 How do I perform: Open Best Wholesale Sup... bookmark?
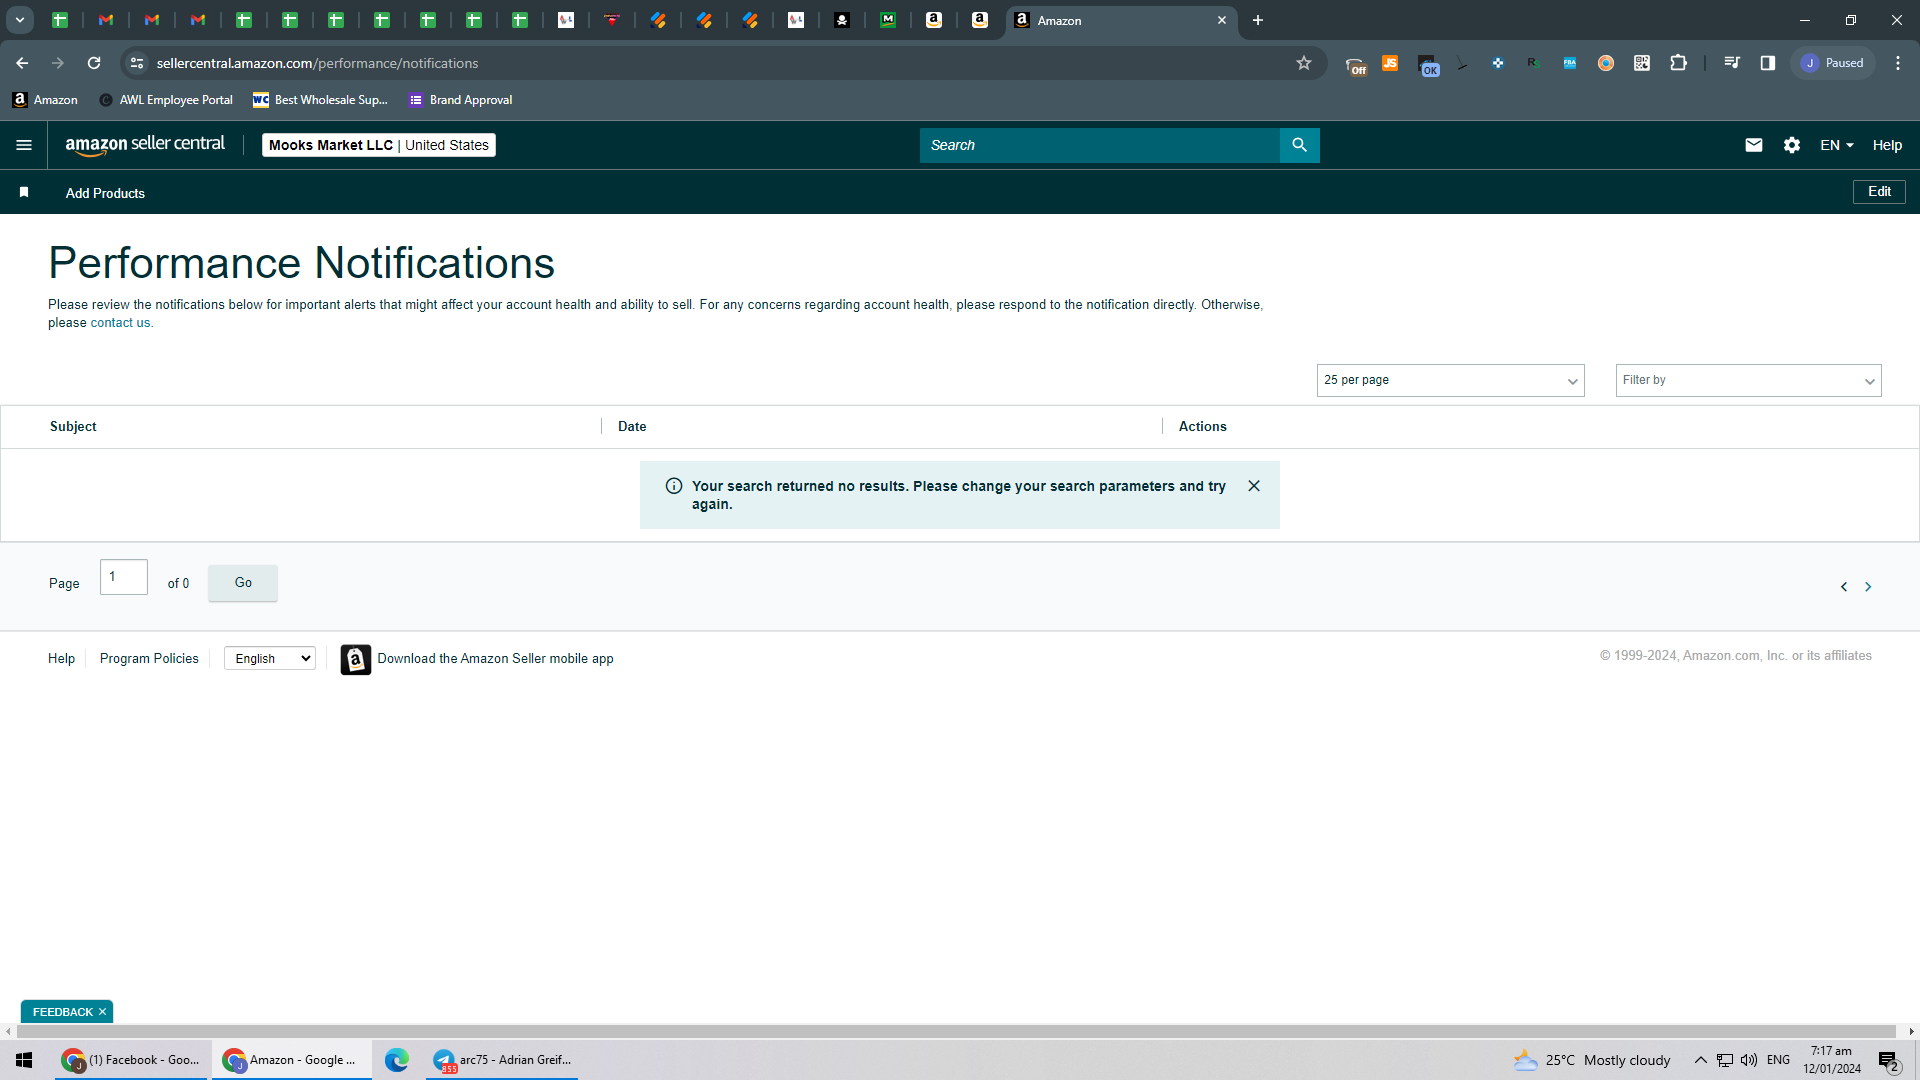[x=320, y=100]
